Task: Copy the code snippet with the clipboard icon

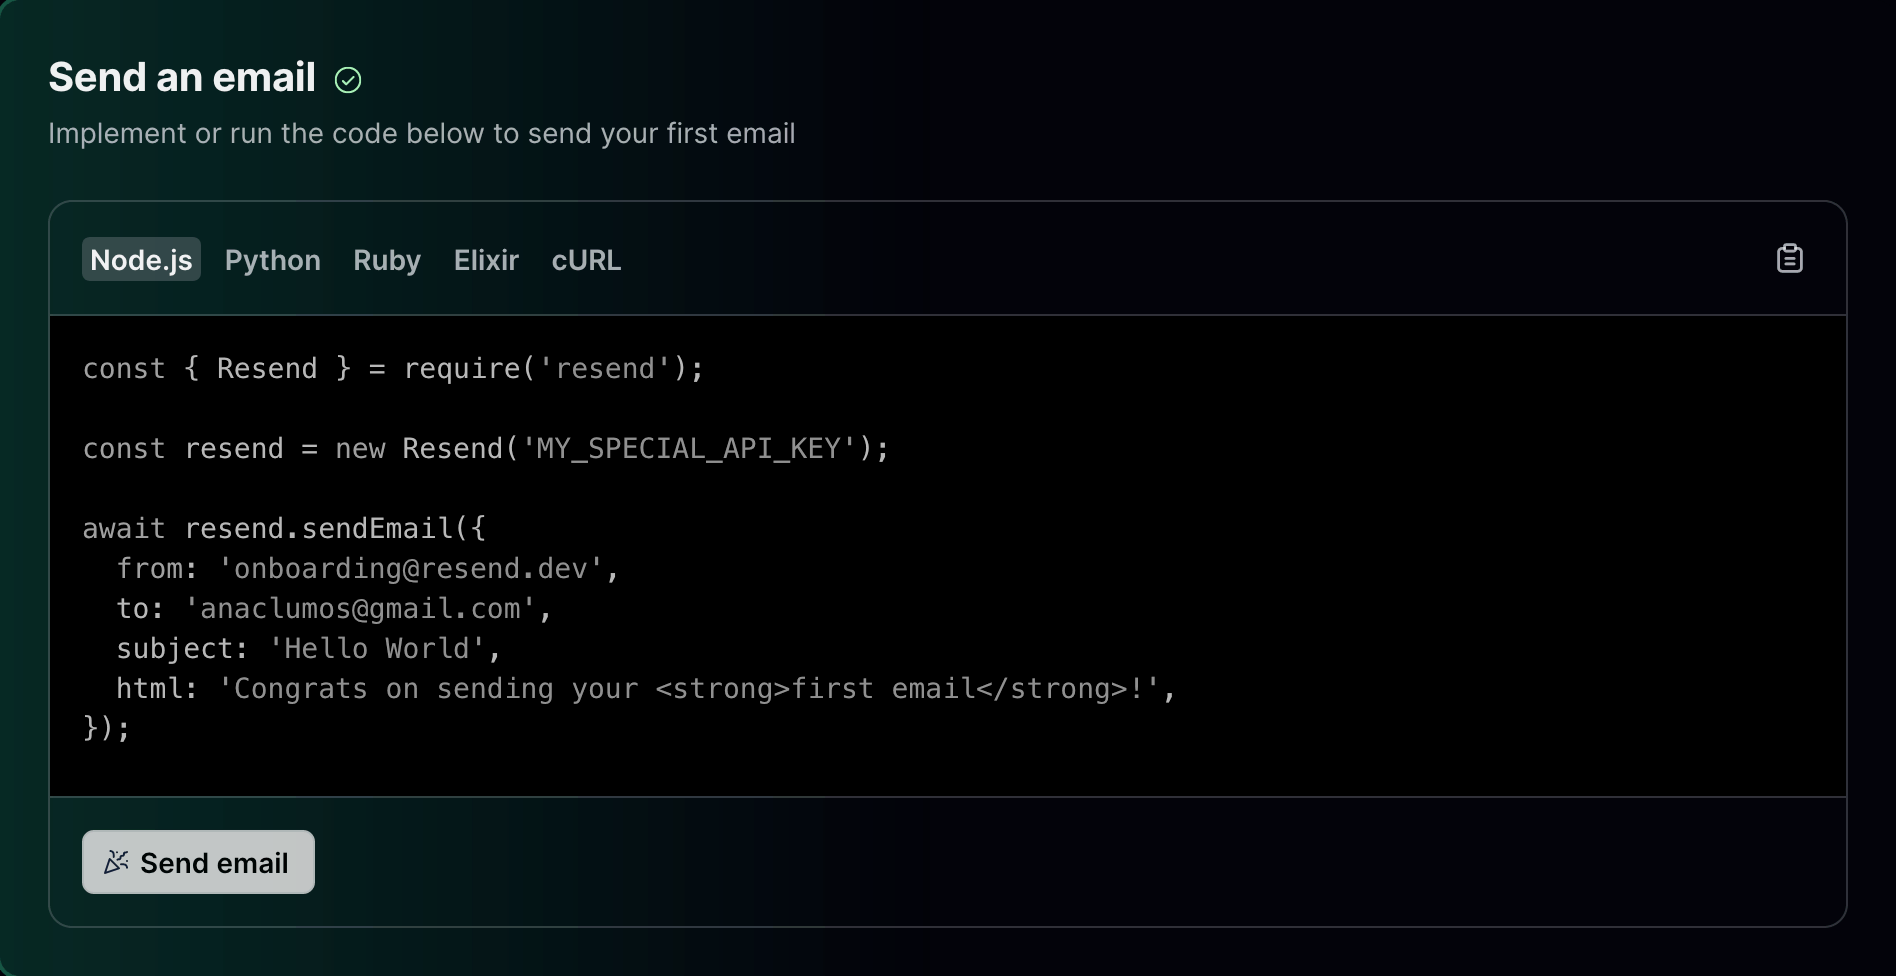Action: click(x=1789, y=259)
